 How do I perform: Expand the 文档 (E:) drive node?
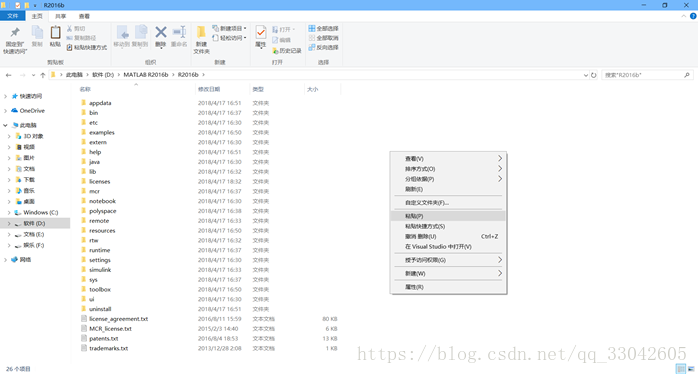tap(9, 234)
